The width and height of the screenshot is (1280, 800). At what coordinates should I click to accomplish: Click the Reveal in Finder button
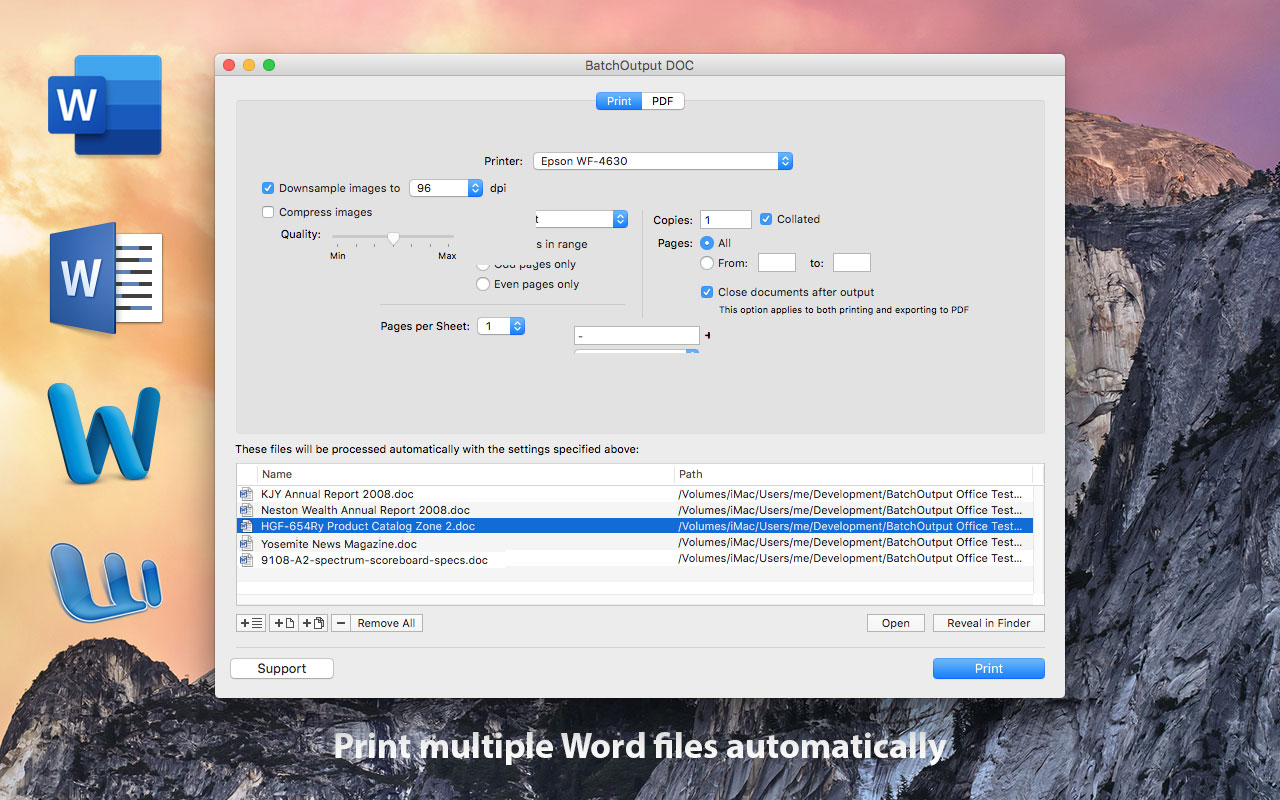coord(989,623)
